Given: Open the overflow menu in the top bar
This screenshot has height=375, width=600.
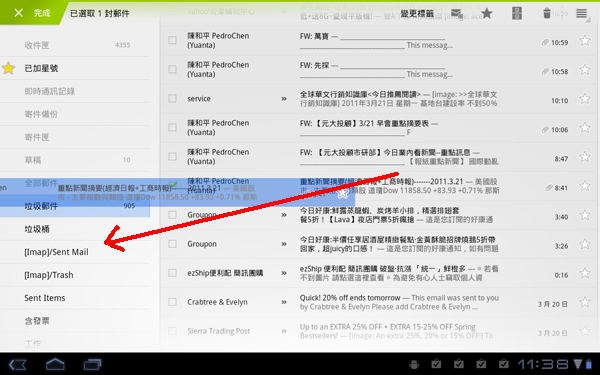Looking at the screenshot, I should point(582,13).
